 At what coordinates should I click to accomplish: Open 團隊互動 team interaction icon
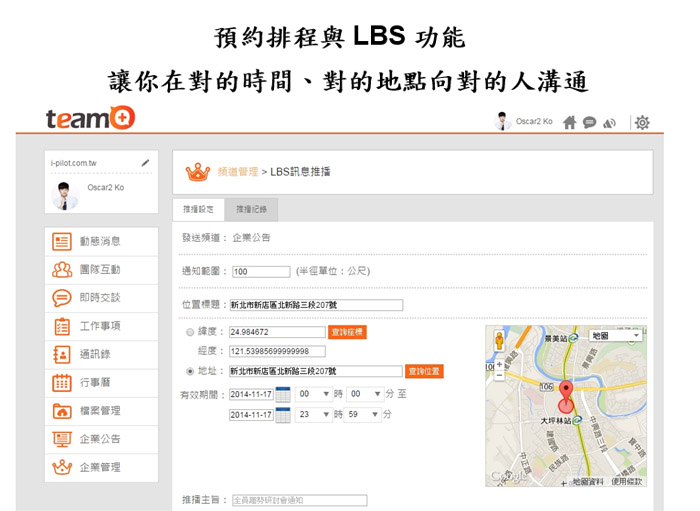[x=62, y=270]
